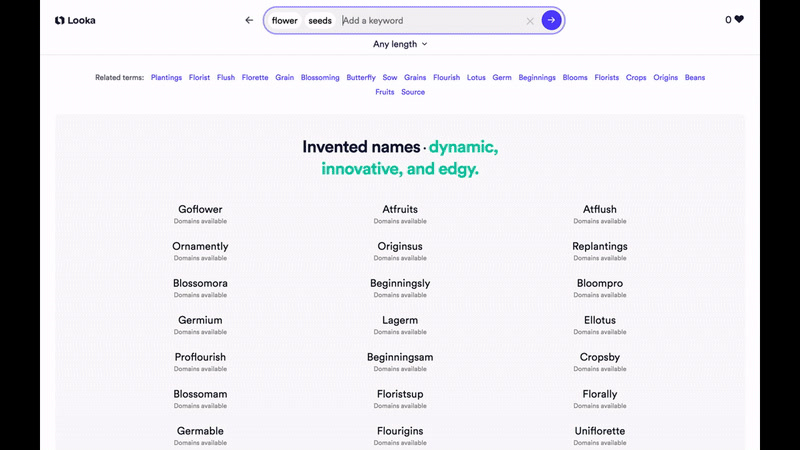This screenshot has height=450, width=800.
Task: View the Bloompro name
Action: coord(599,283)
